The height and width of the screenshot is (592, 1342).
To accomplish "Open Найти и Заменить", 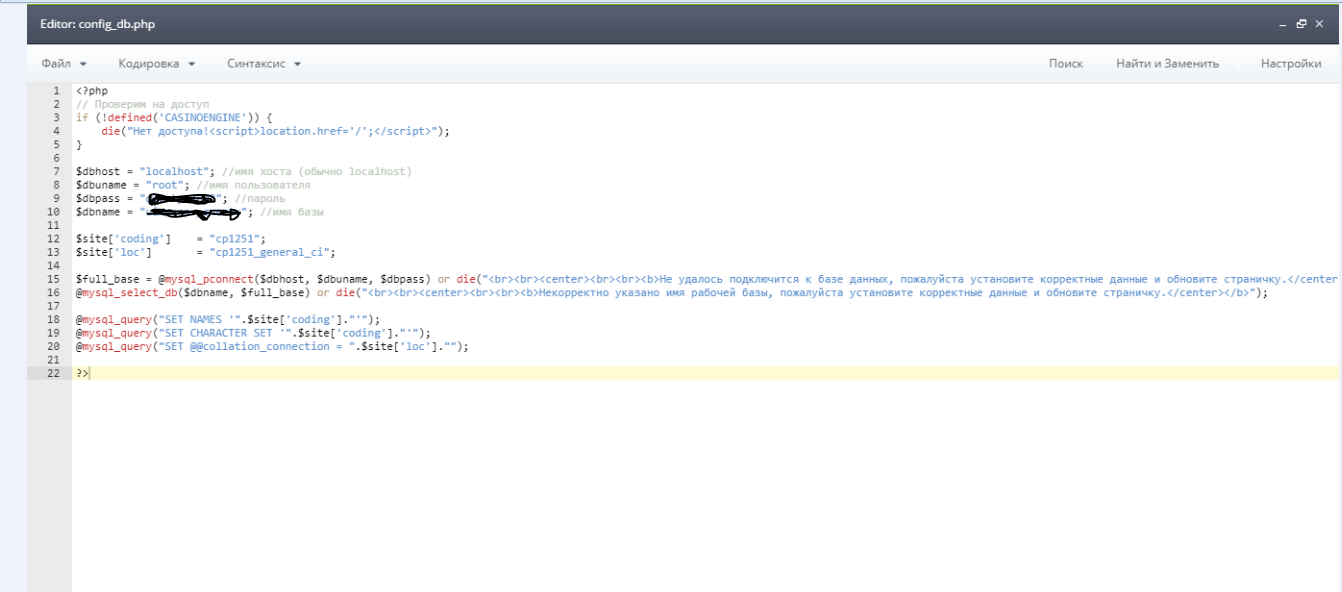I will click(x=1167, y=63).
